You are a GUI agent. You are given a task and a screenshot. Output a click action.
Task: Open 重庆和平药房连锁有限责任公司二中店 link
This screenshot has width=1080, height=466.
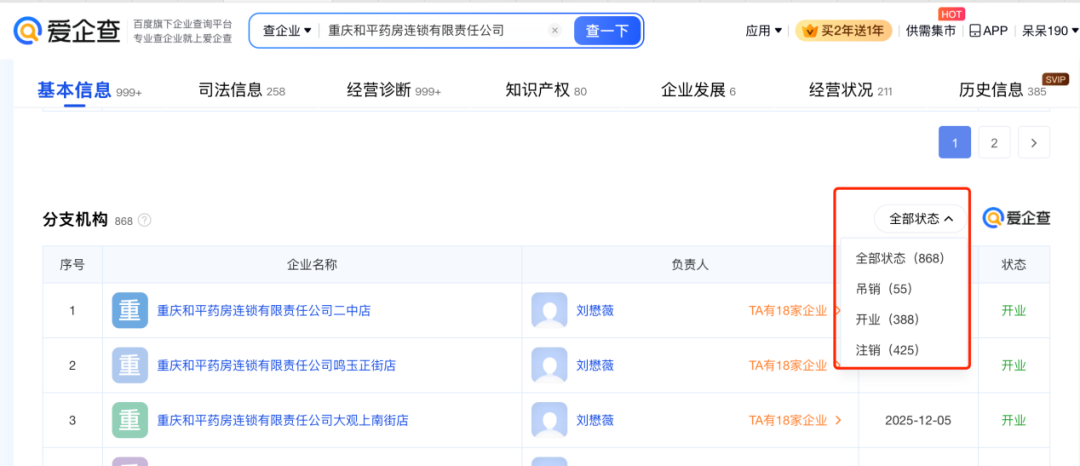coord(264,310)
